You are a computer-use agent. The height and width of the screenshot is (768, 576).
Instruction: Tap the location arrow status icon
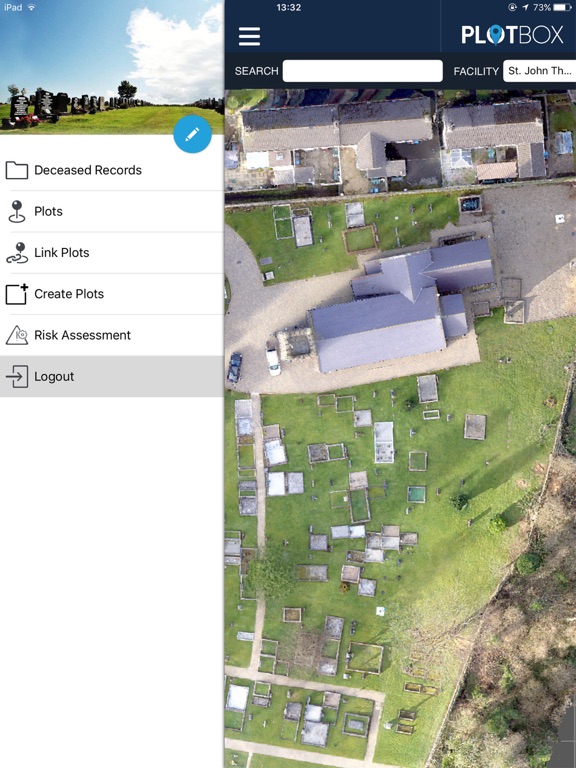point(526,7)
